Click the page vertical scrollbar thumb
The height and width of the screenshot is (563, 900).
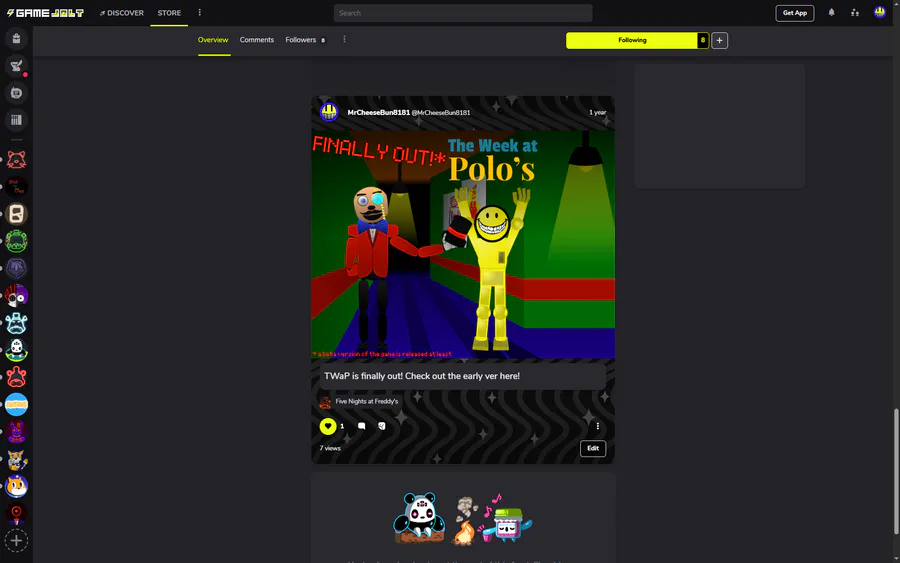[895, 472]
